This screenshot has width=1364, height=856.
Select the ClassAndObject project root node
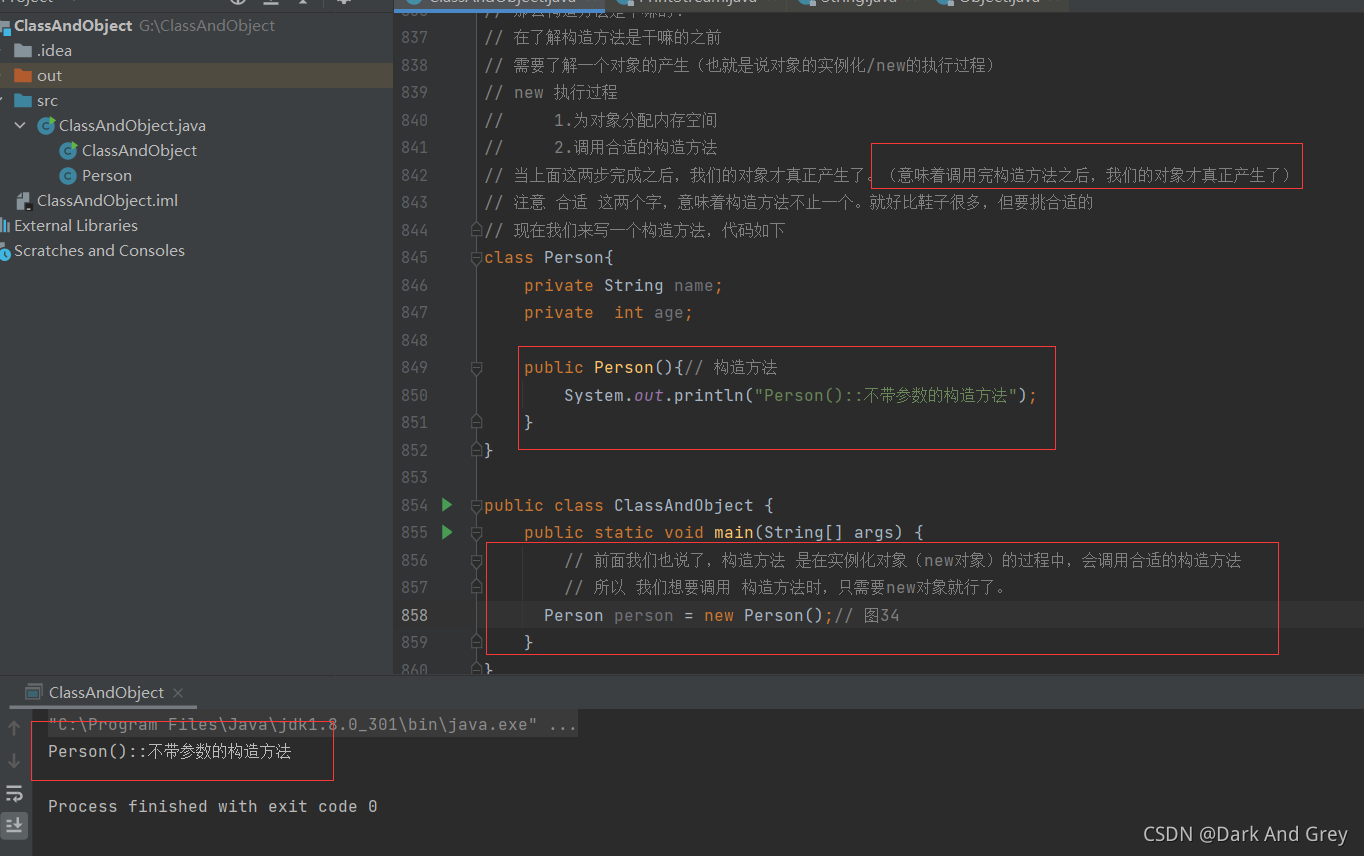[73, 25]
